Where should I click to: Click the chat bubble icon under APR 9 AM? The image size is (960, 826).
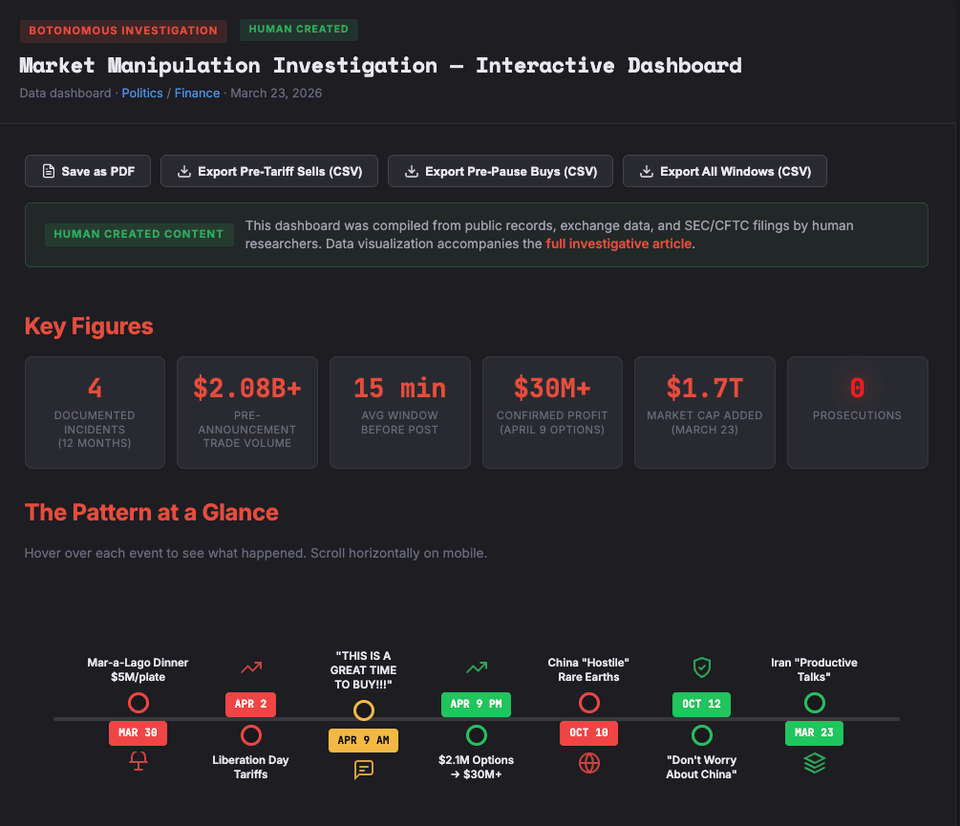(364, 769)
